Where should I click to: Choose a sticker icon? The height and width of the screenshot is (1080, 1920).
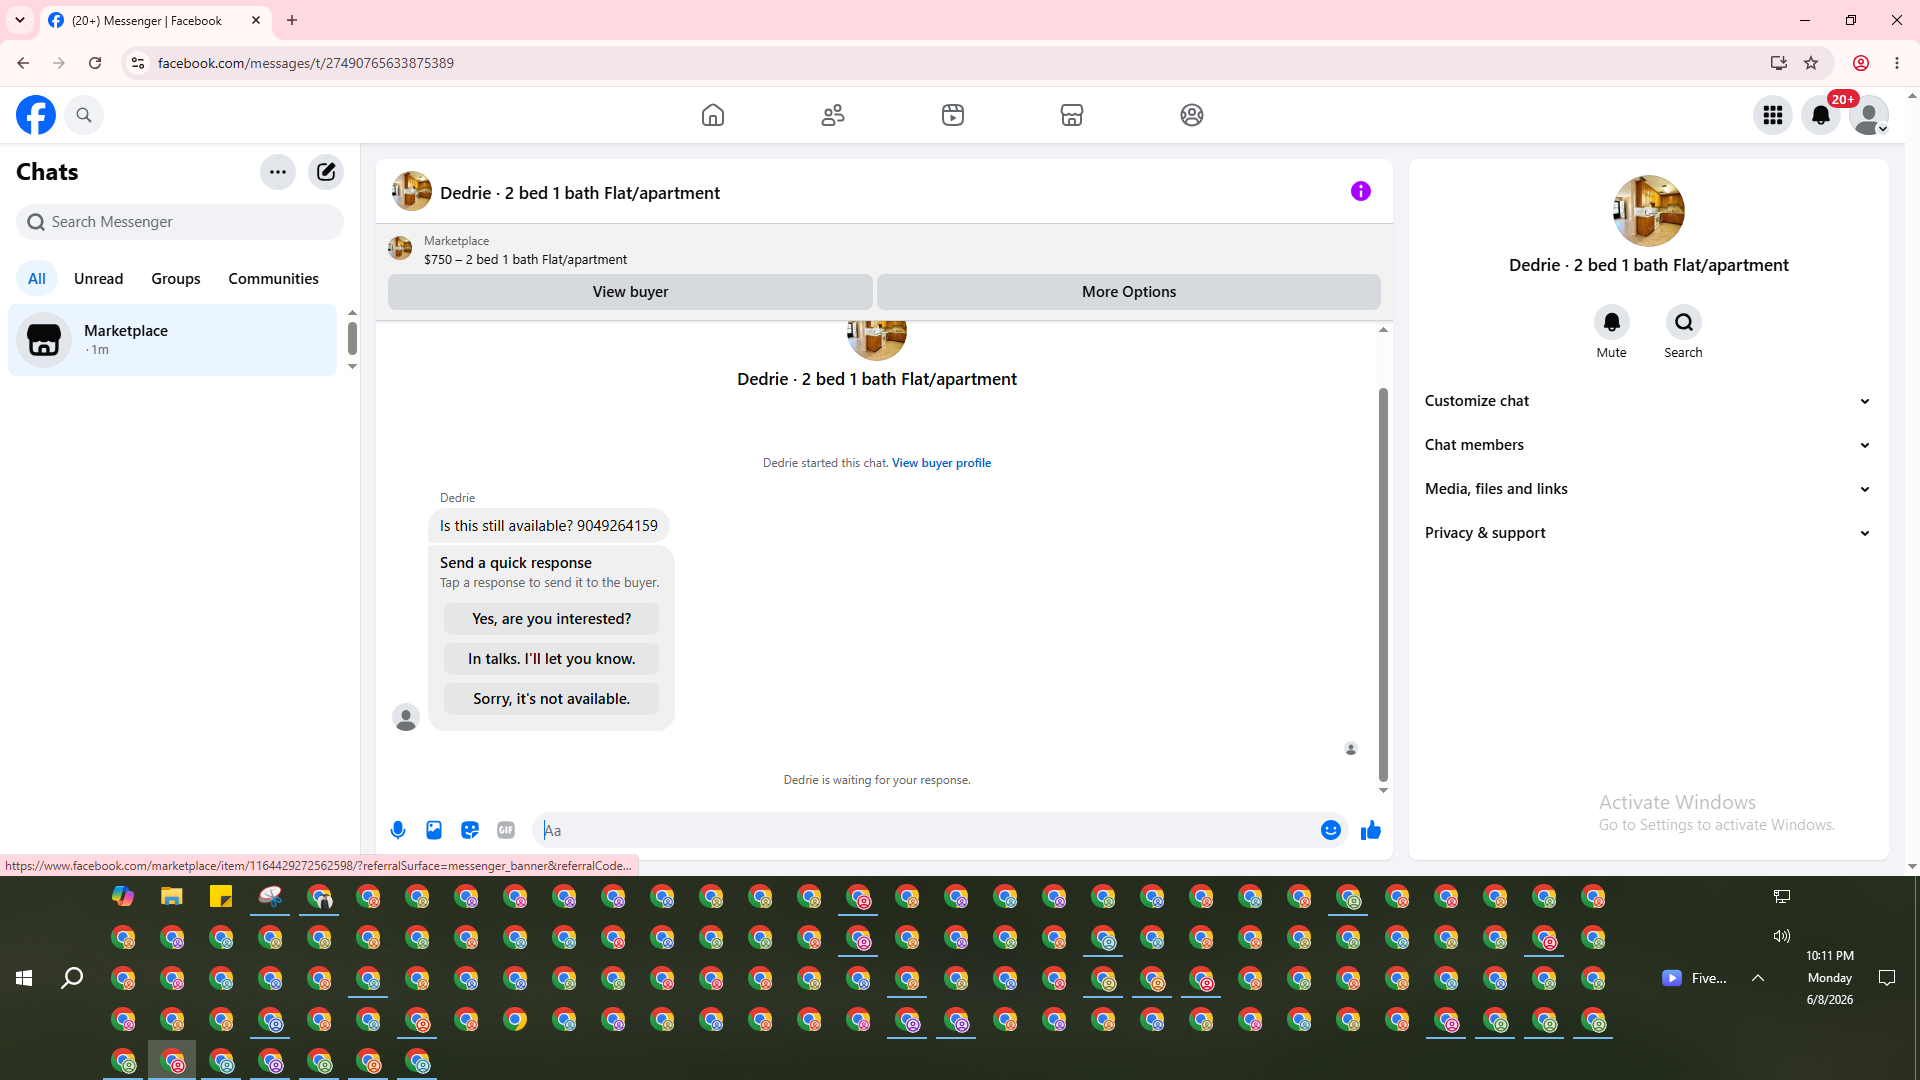(470, 830)
